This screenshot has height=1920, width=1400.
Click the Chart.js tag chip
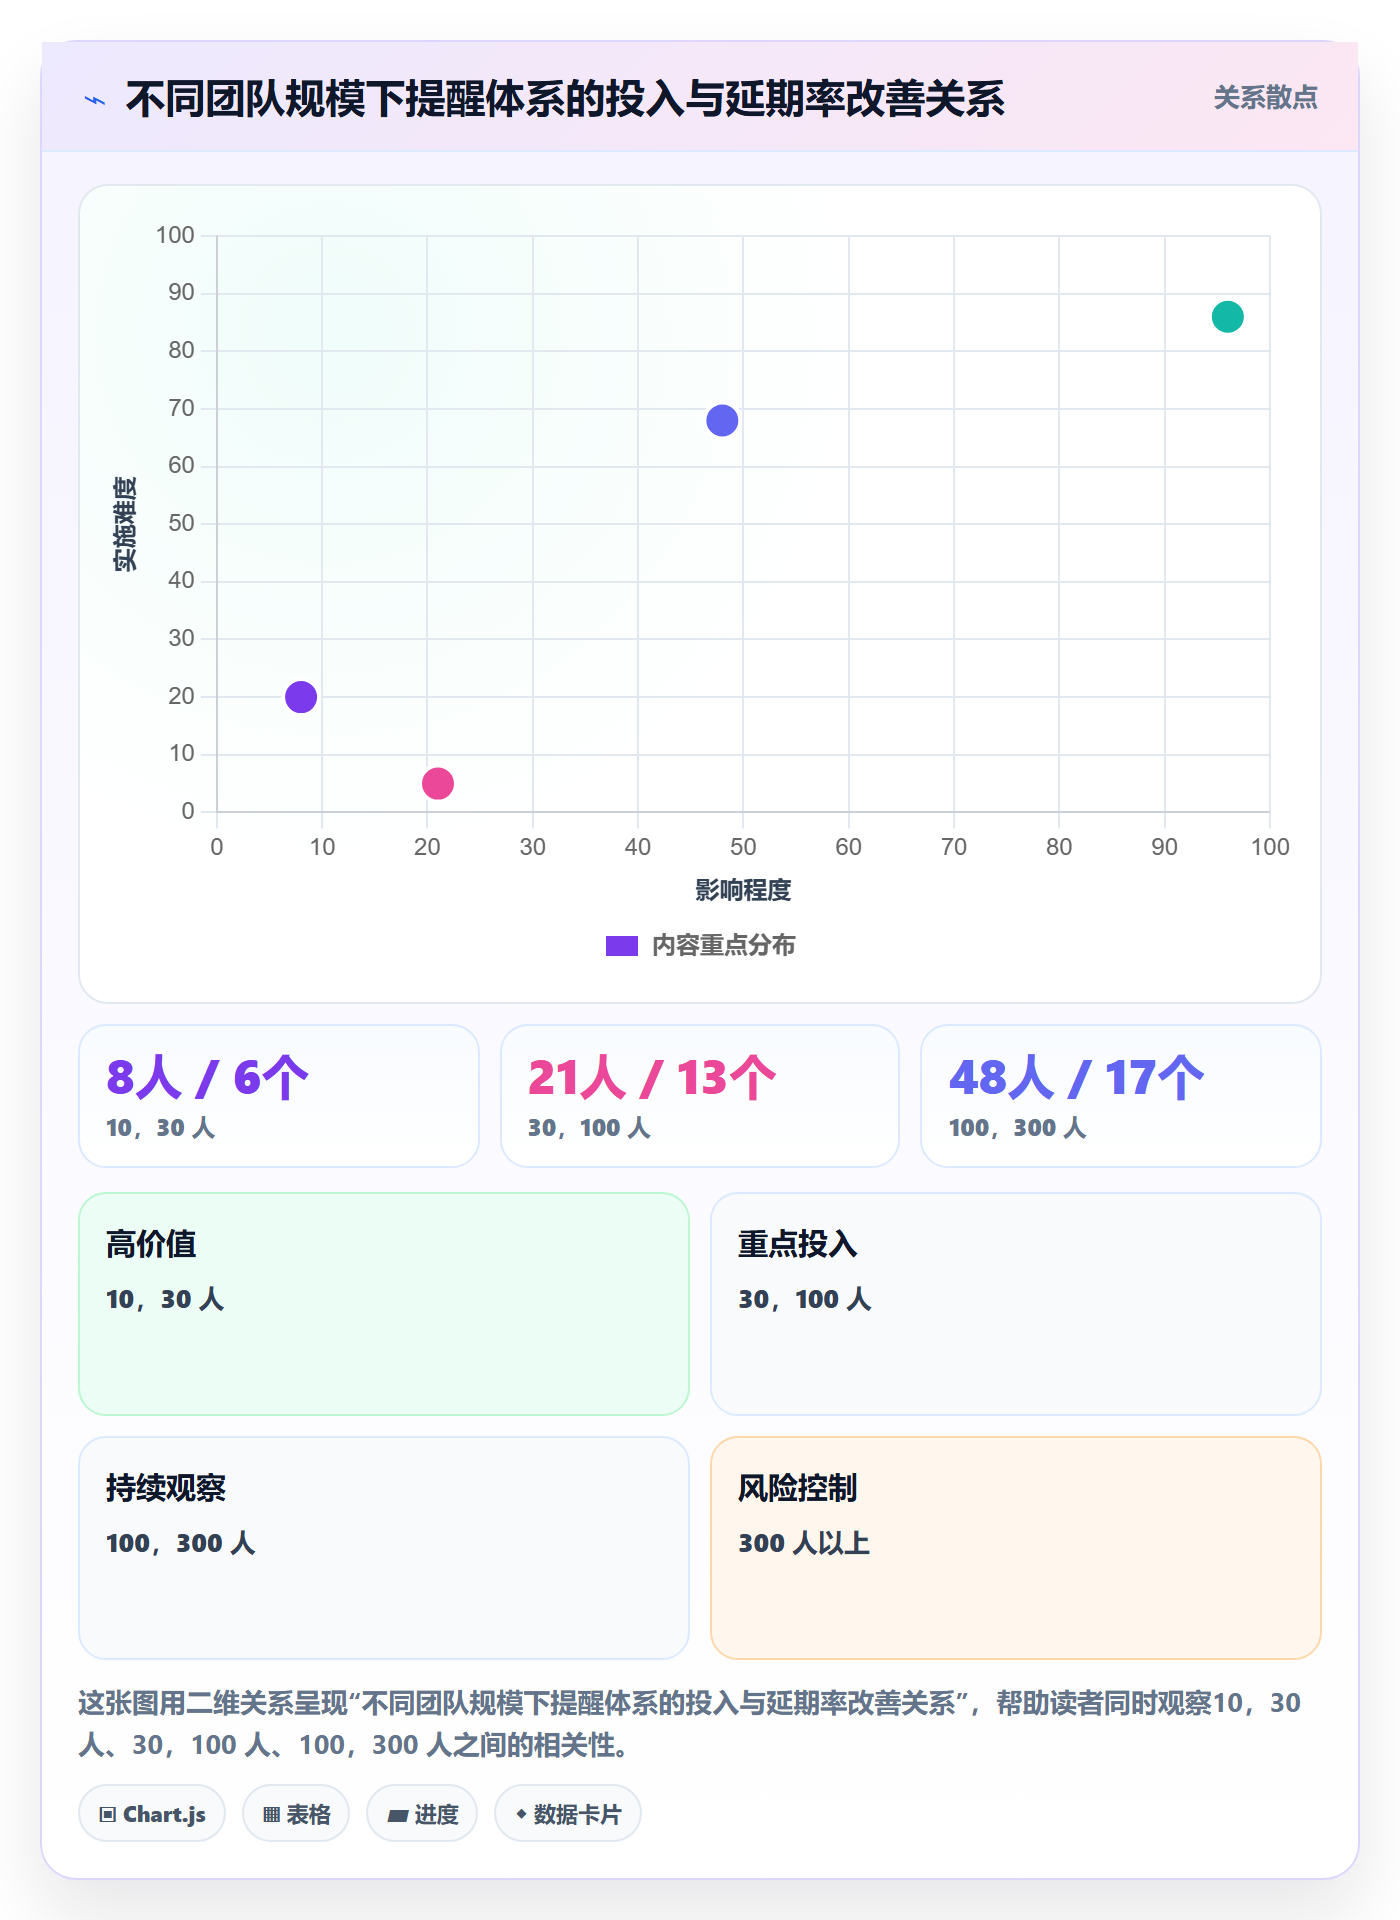[152, 1814]
